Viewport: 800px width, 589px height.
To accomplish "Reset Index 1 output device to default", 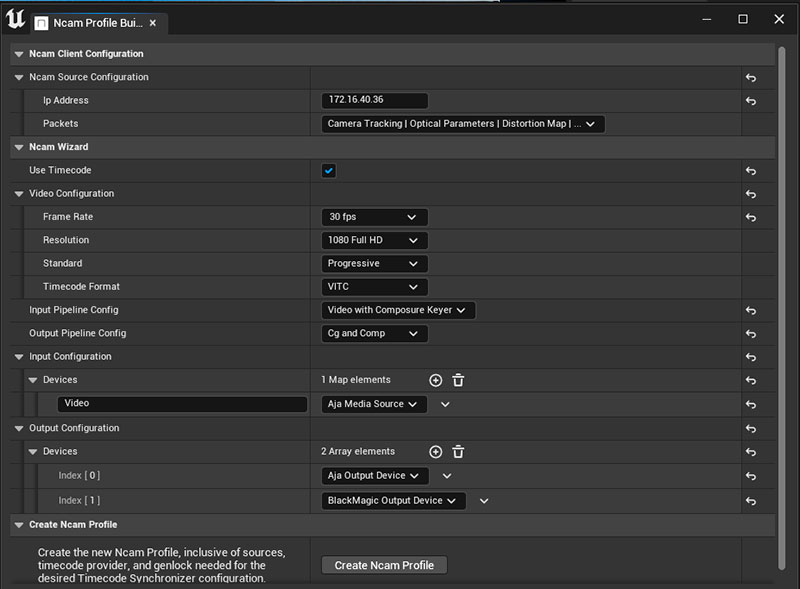I will click(751, 501).
